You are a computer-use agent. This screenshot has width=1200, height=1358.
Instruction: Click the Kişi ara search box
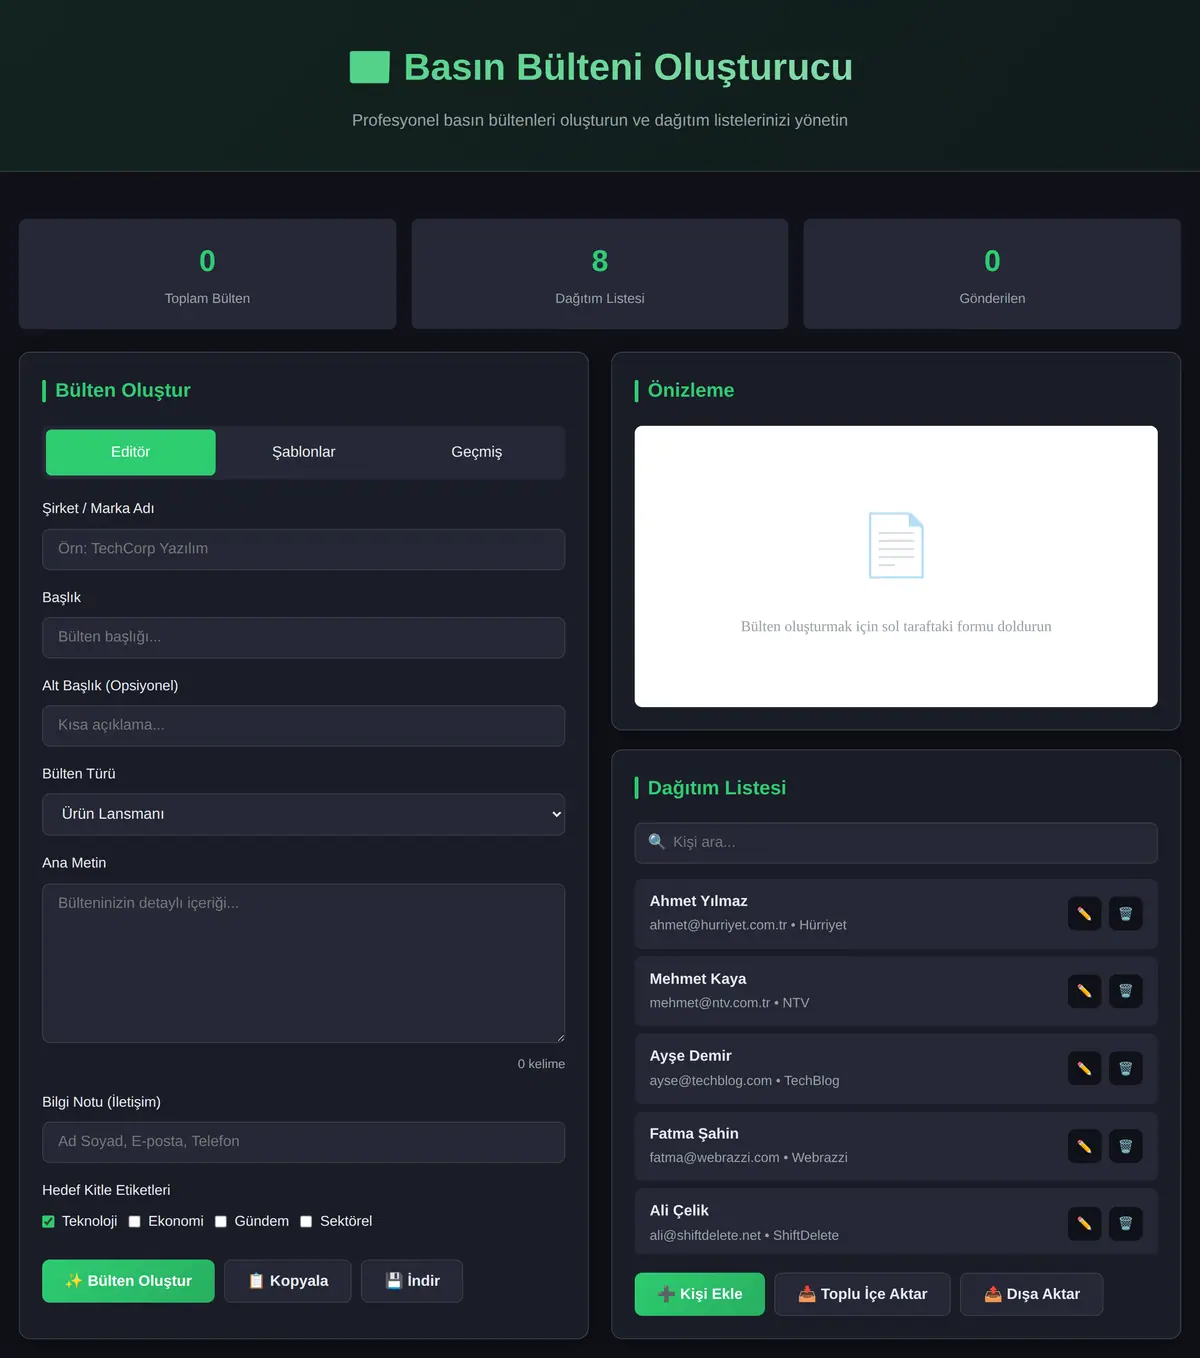tap(896, 843)
